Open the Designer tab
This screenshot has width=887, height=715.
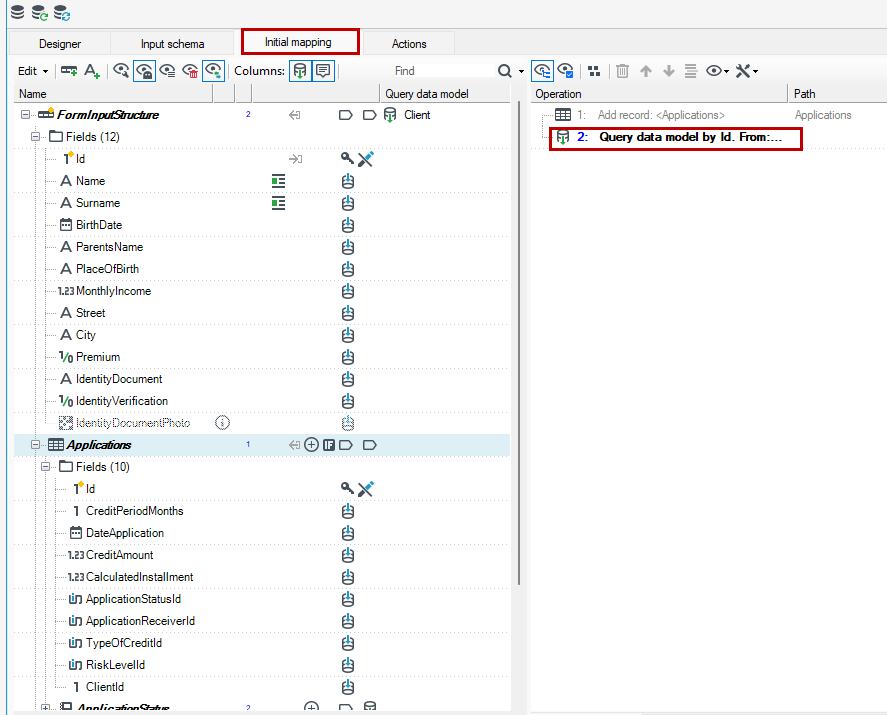[x=59, y=44]
